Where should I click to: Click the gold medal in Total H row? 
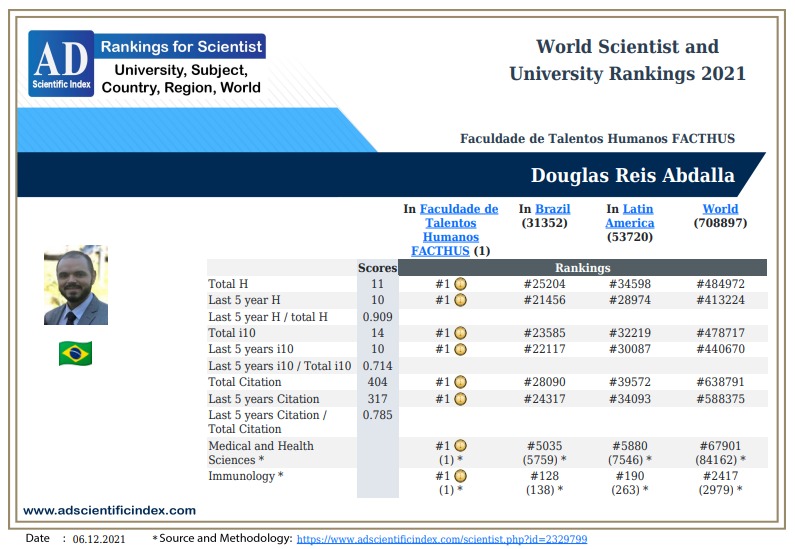click(460, 284)
